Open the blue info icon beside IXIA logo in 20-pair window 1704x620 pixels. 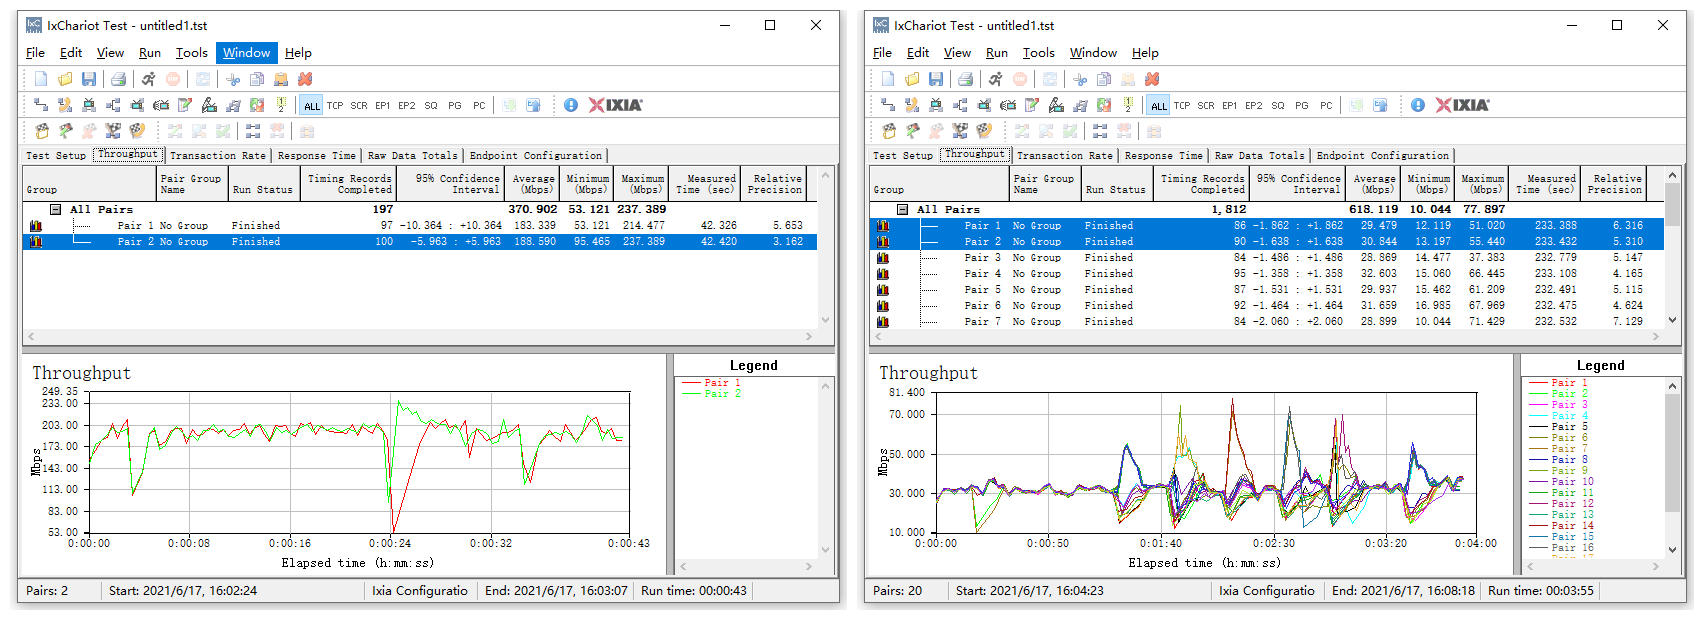pos(1417,105)
